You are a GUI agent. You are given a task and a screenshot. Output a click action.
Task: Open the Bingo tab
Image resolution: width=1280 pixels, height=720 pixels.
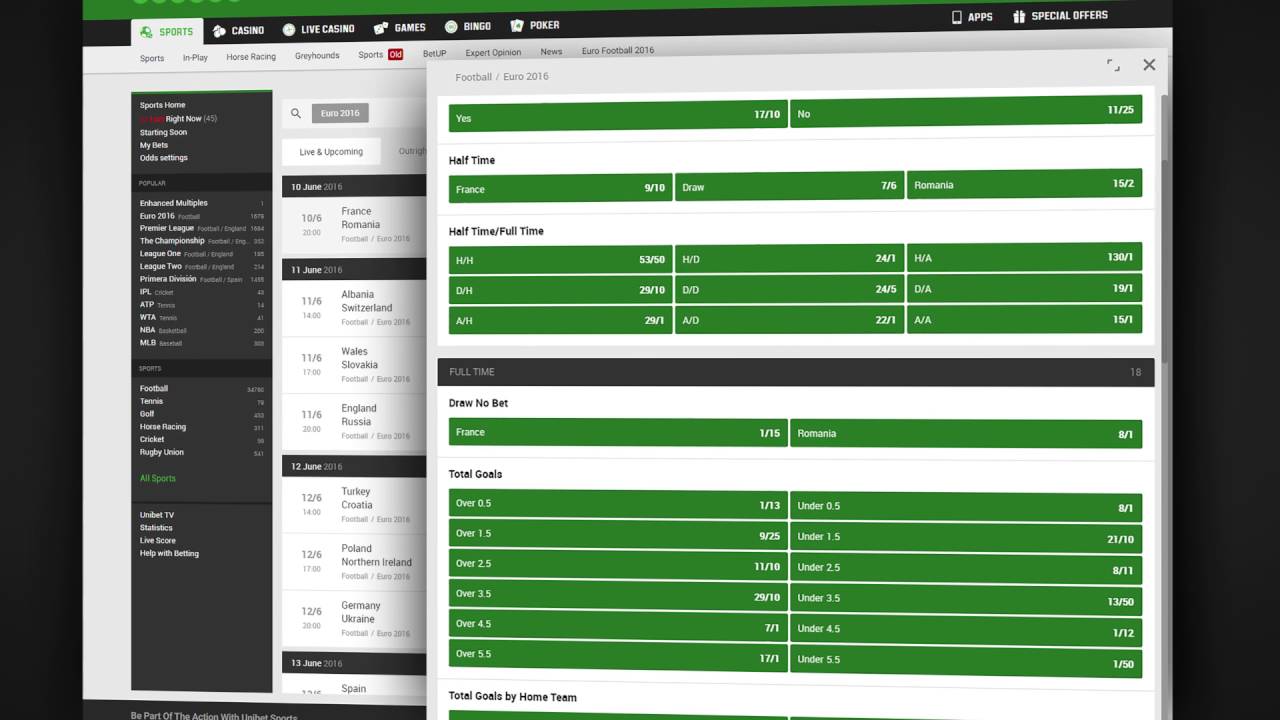(x=467, y=26)
